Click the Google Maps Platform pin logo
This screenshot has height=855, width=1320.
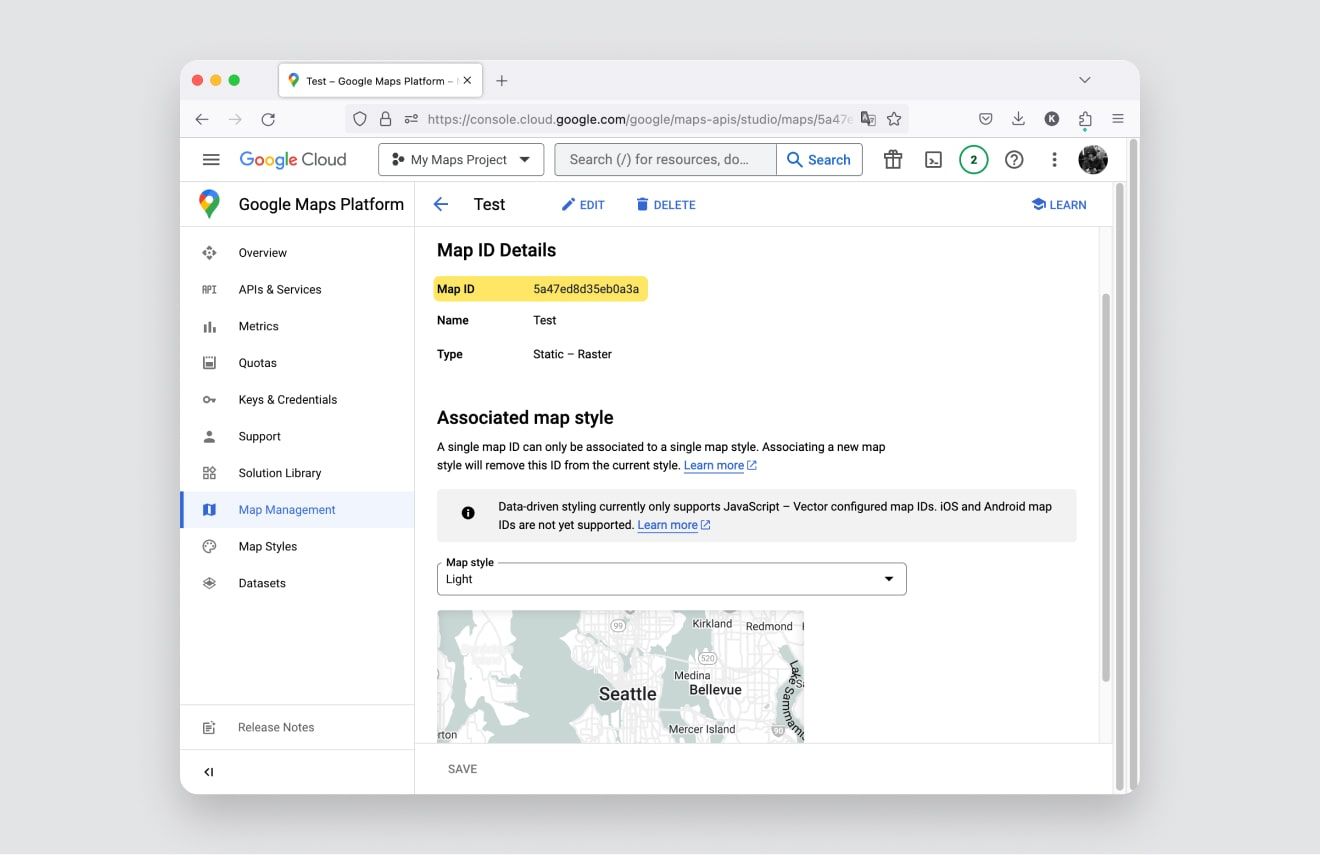209,204
